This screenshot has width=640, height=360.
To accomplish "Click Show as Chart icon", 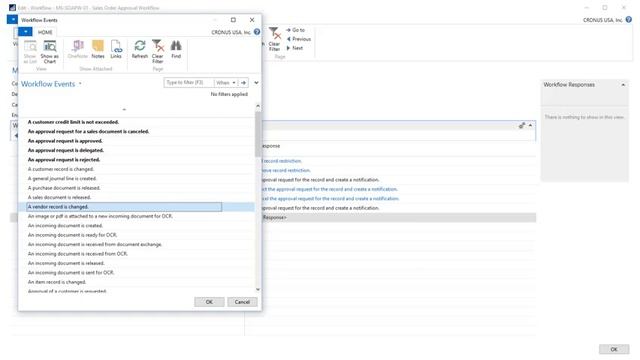I will point(50,51).
